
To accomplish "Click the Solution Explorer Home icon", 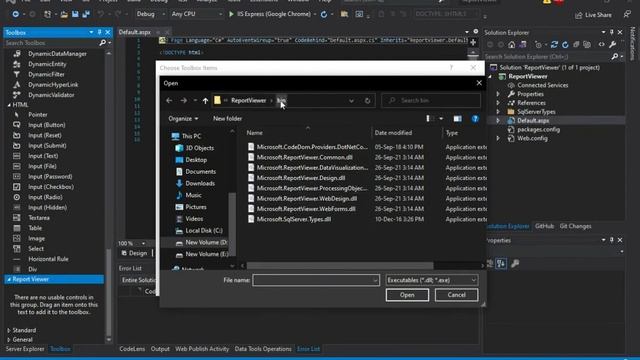I will click(x=511, y=44).
